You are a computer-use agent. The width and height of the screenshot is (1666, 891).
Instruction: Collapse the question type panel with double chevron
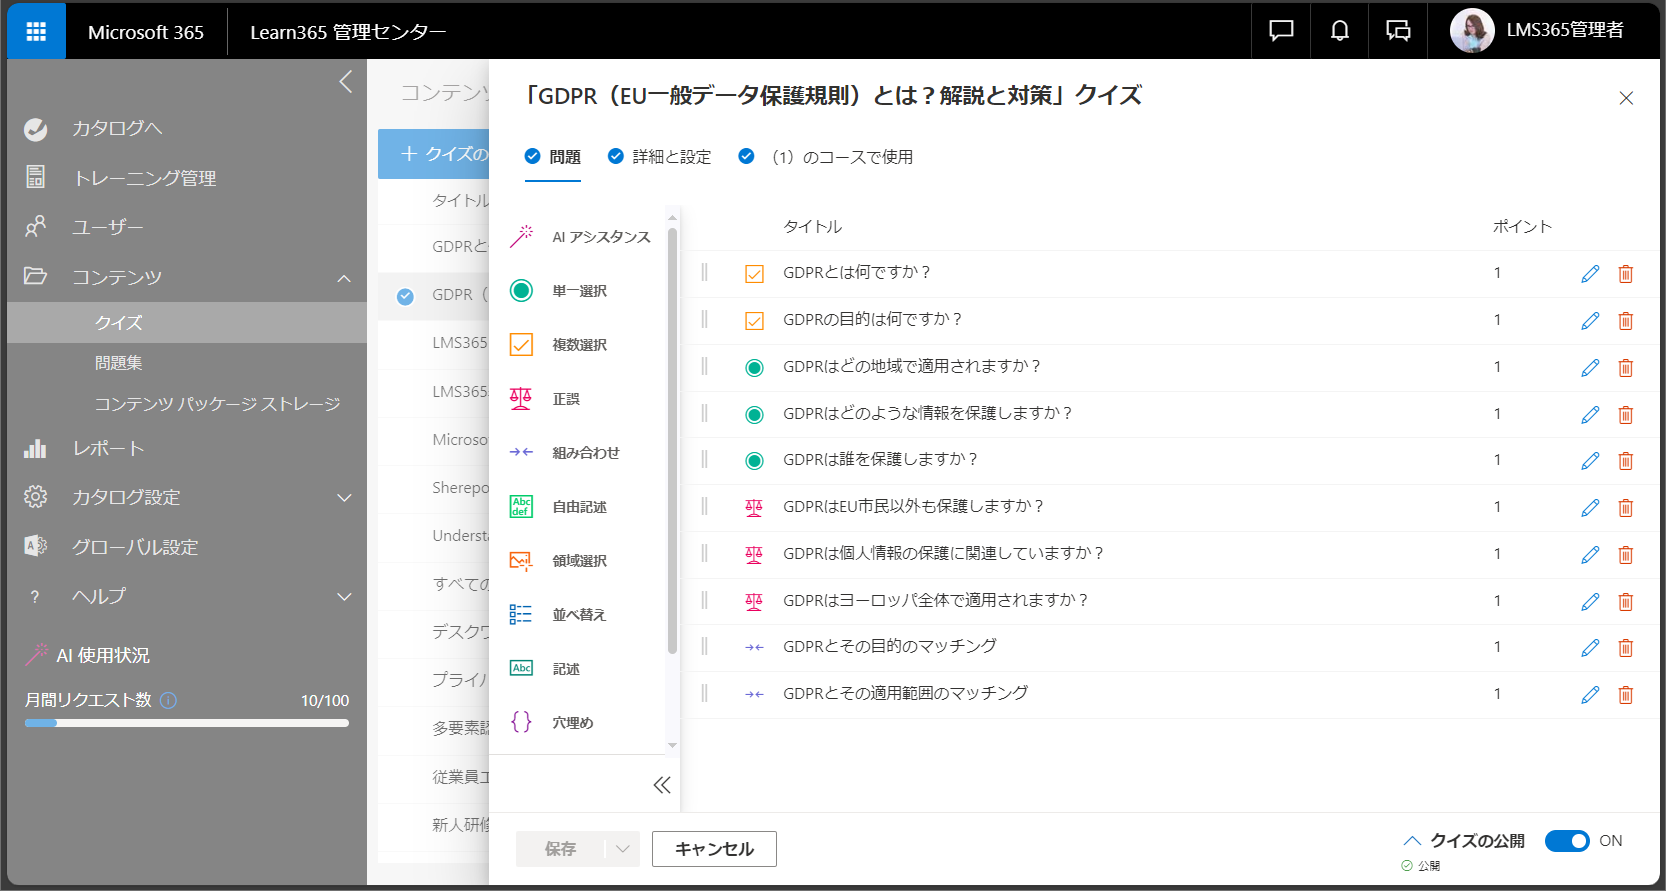coord(662,785)
